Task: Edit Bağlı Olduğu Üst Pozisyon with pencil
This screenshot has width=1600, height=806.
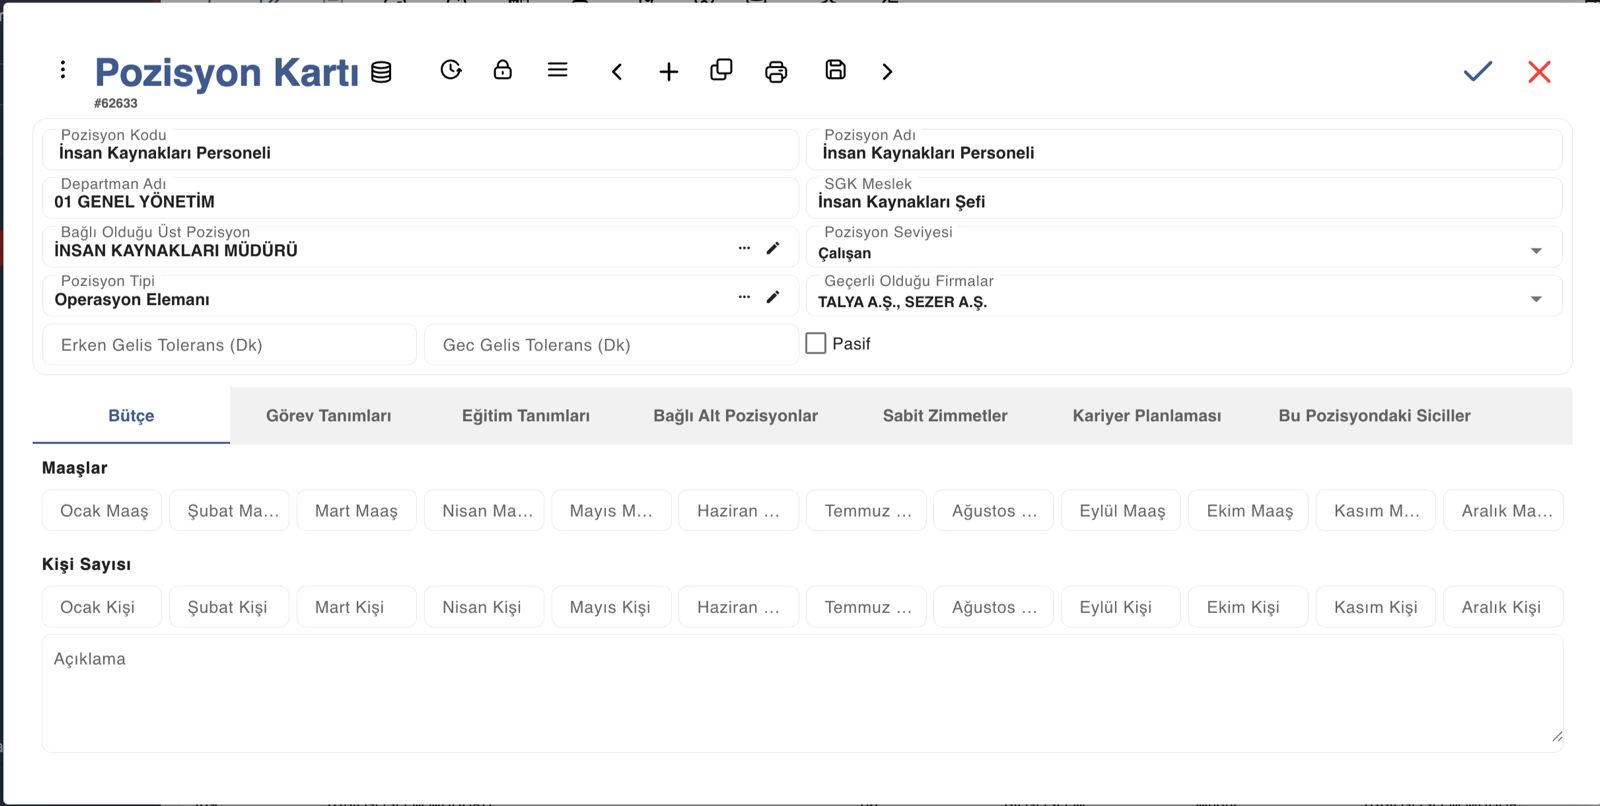Action: (x=773, y=248)
